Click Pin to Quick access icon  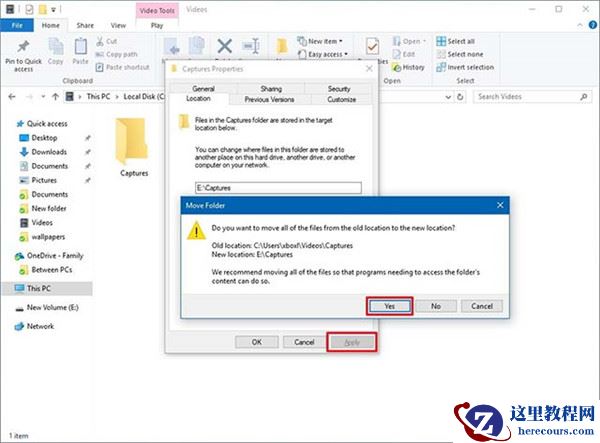[x=23, y=47]
